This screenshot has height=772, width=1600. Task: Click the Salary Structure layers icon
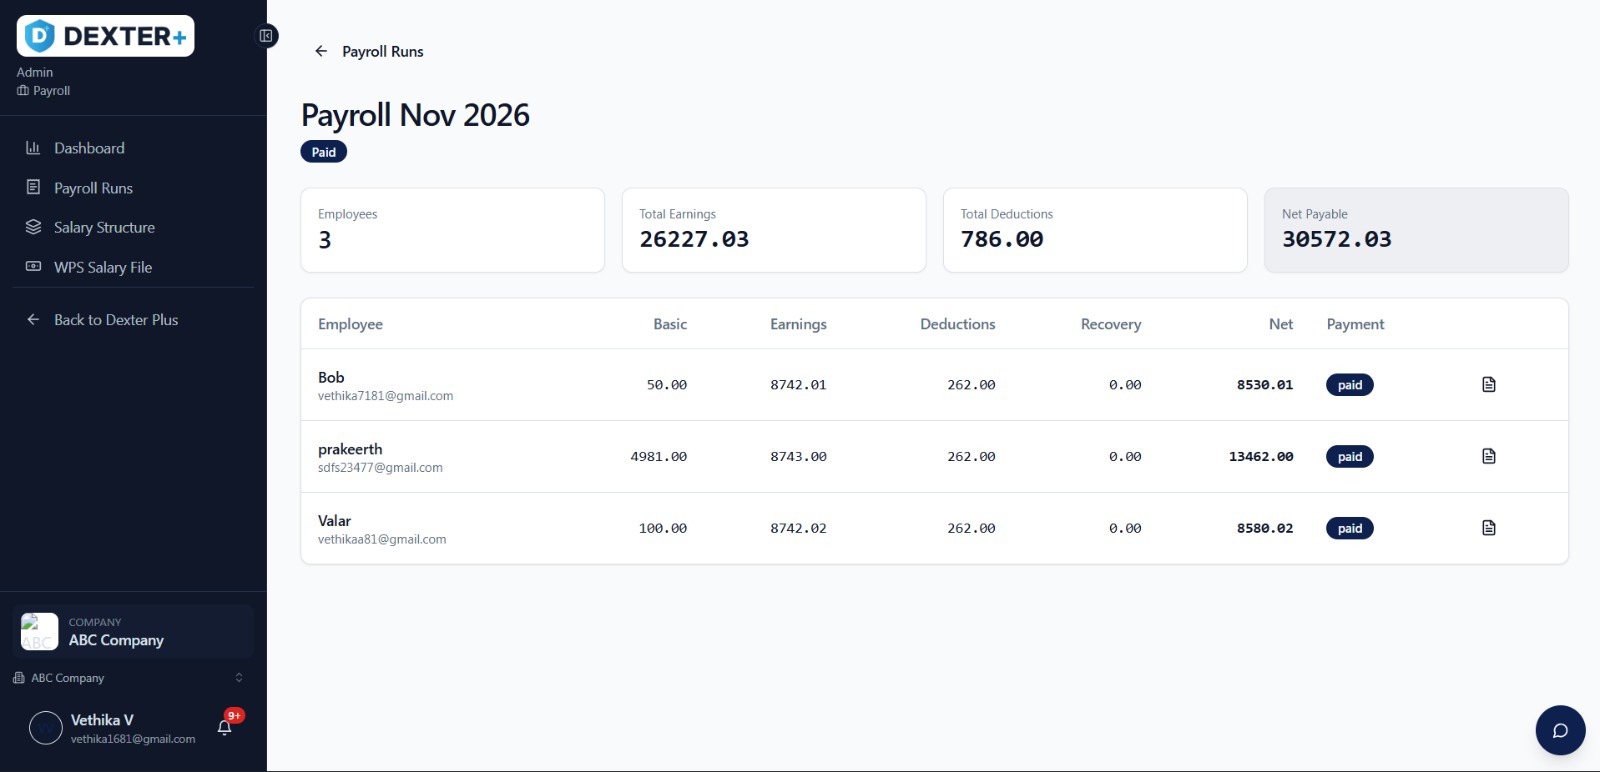(33, 227)
